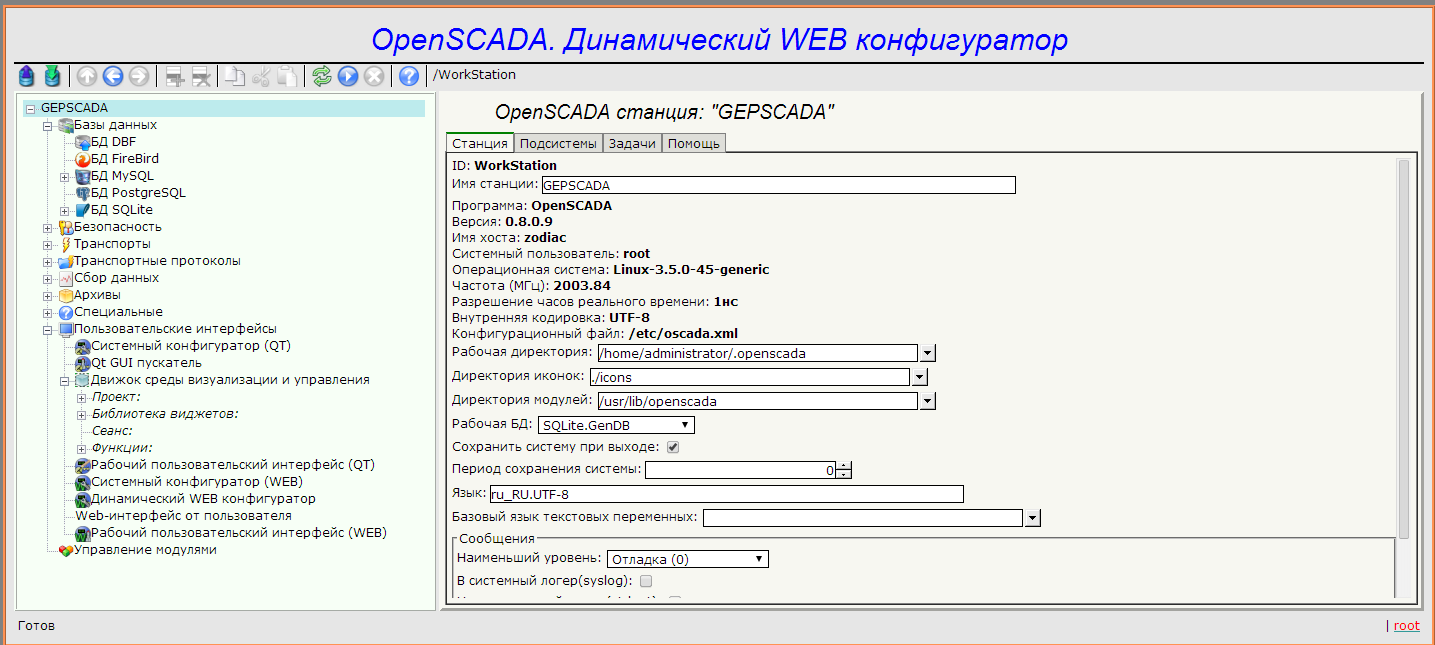Viewport: 1435px width, 645px height.
Task: Open the Задачи tab
Action: (x=632, y=144)
